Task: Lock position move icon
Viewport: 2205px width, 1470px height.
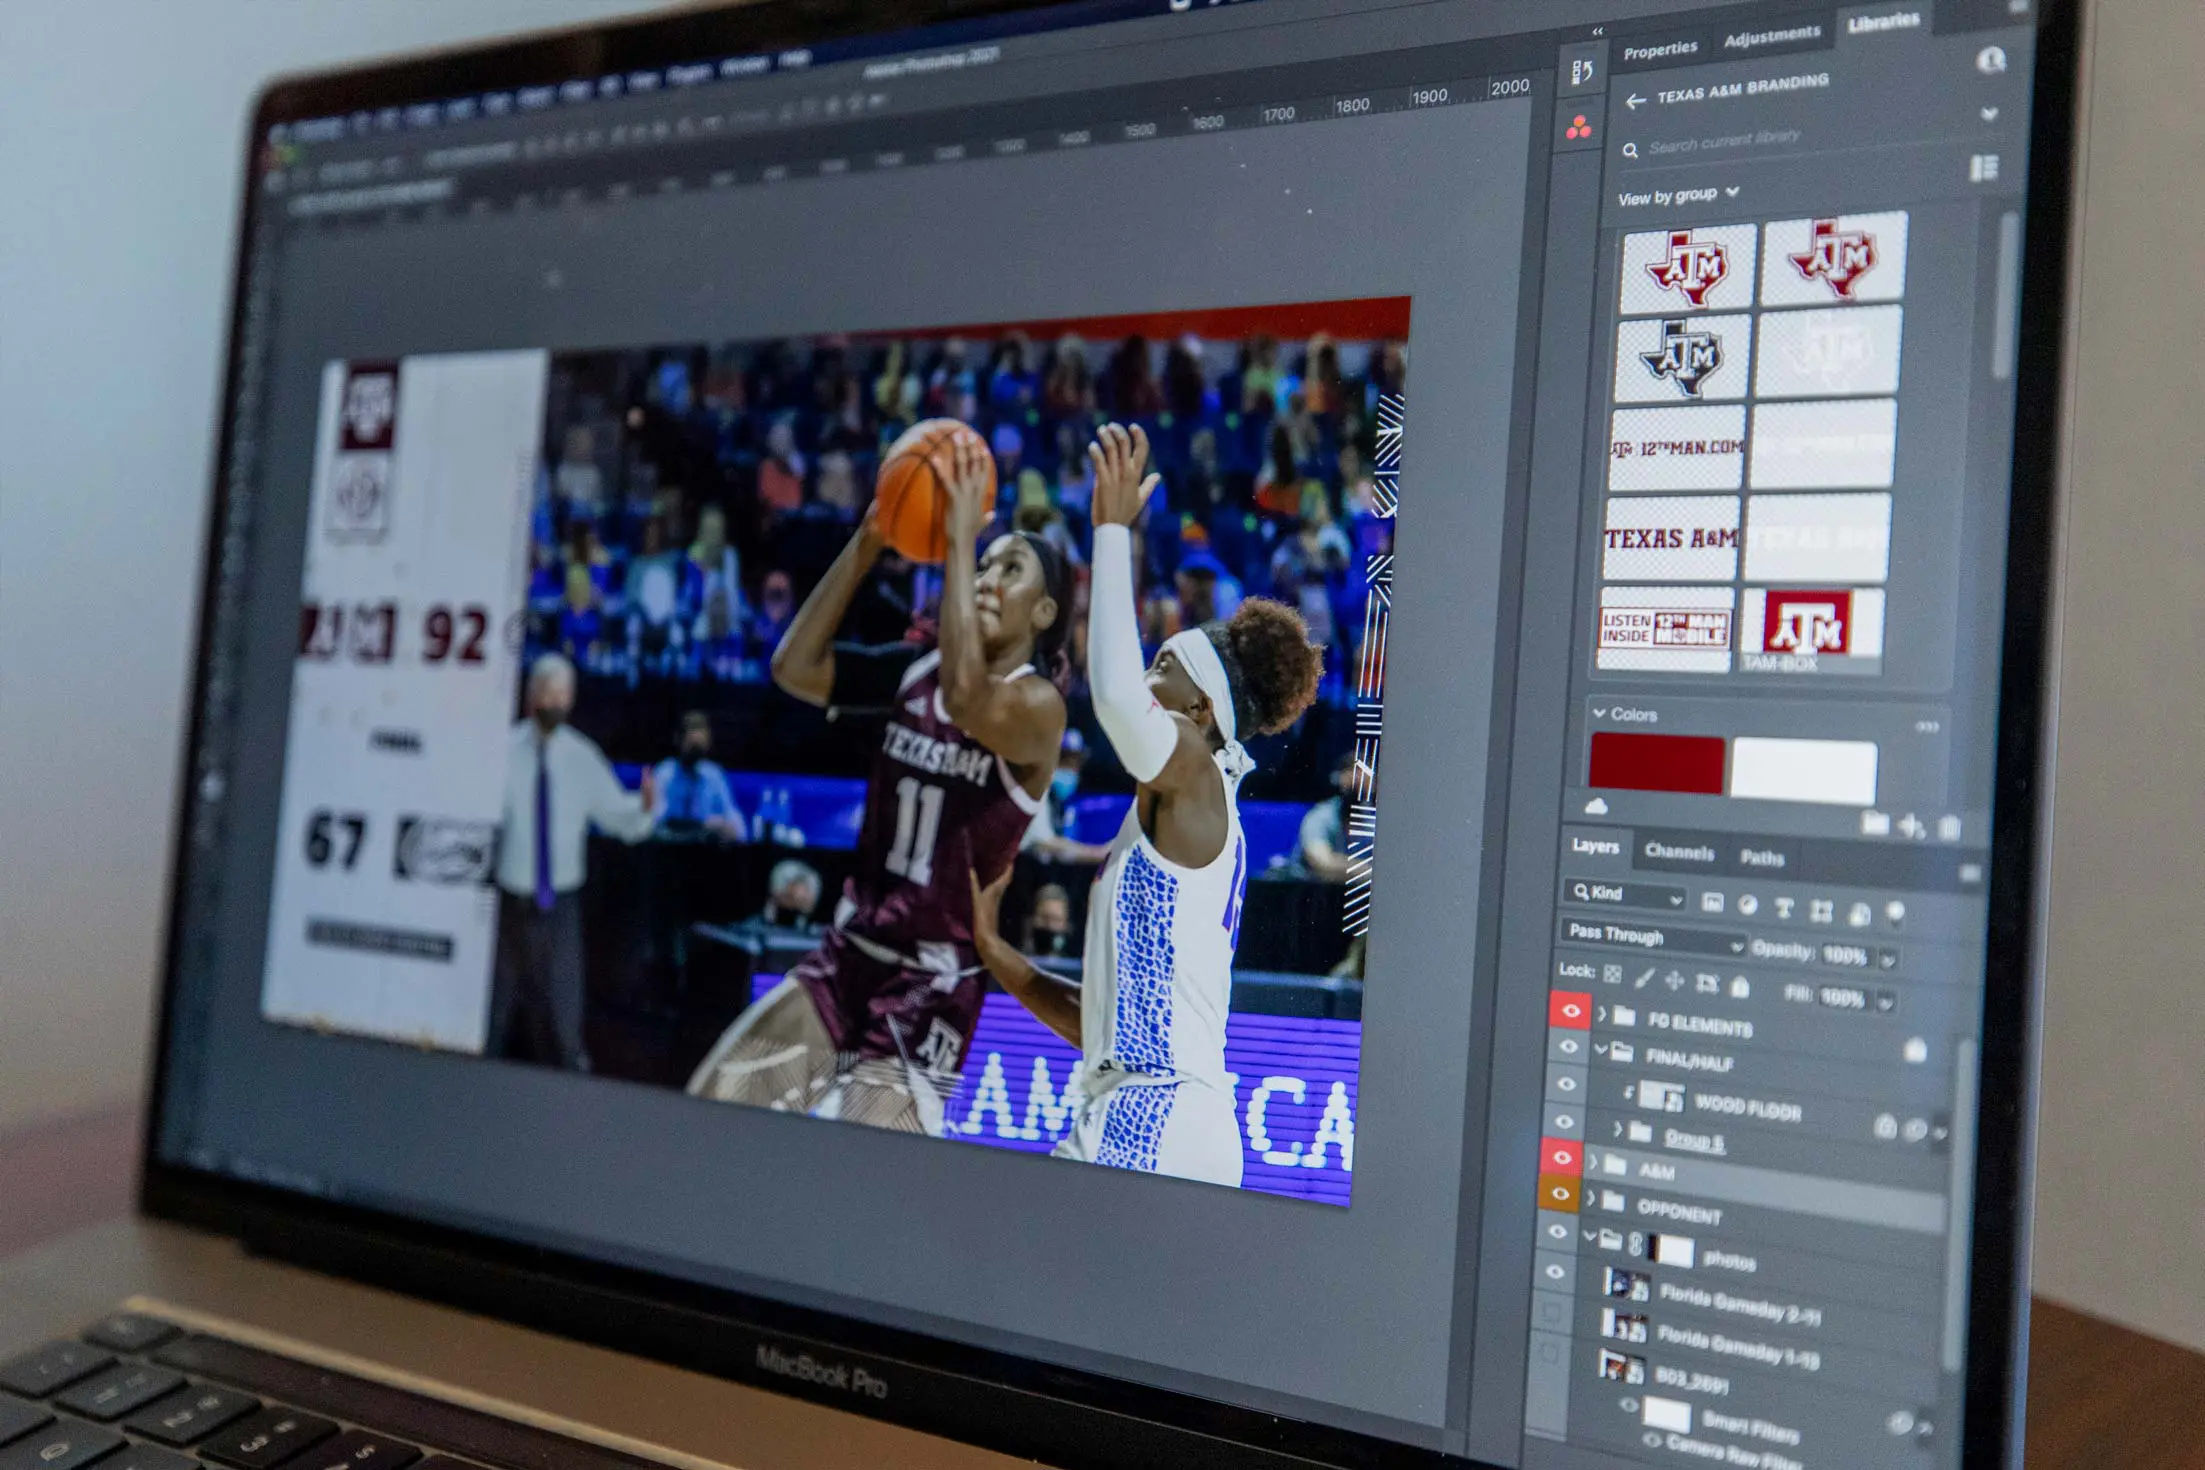Action: tap(1674, 980)
